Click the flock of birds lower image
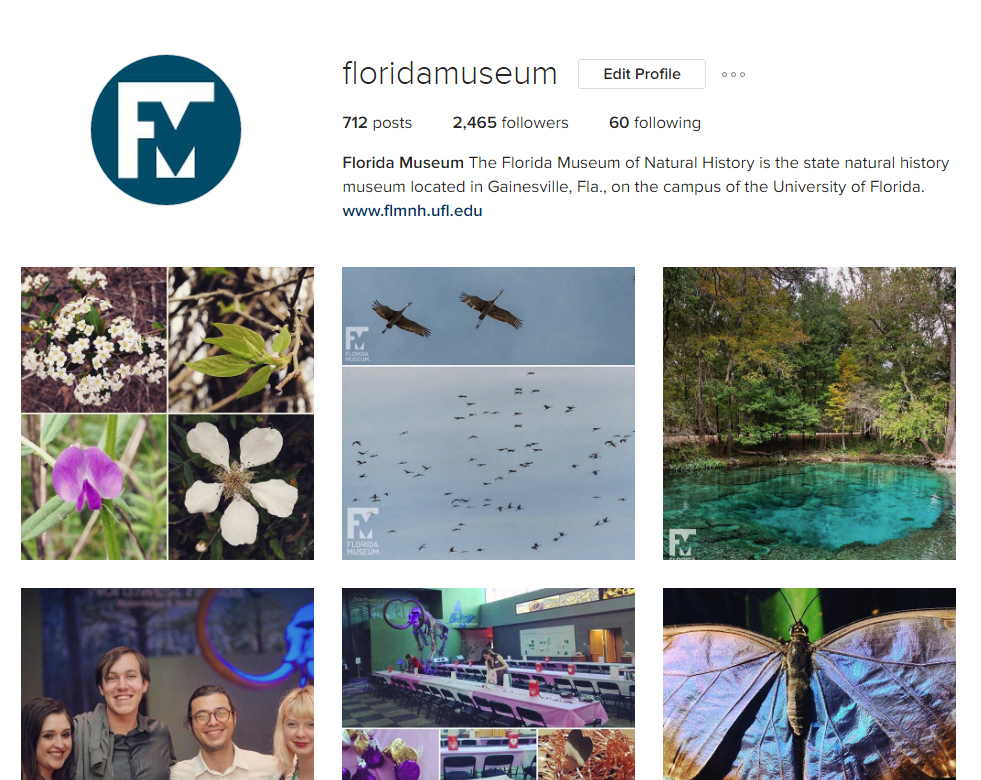This screenshot has height=780, width=981. coord(489,463)
